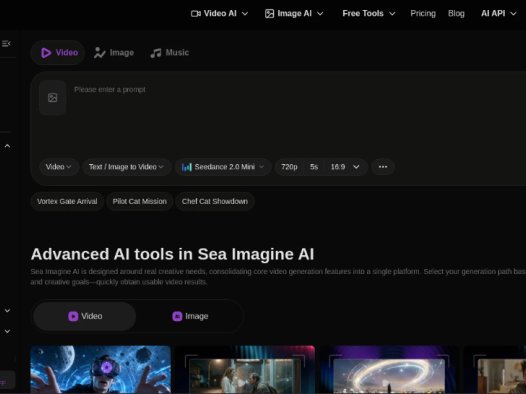Open the Video AI navigation menu

pos(220,13)
